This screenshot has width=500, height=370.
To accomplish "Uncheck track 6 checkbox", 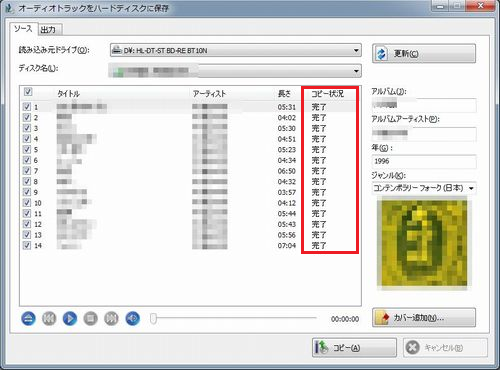I will [27, 160].
